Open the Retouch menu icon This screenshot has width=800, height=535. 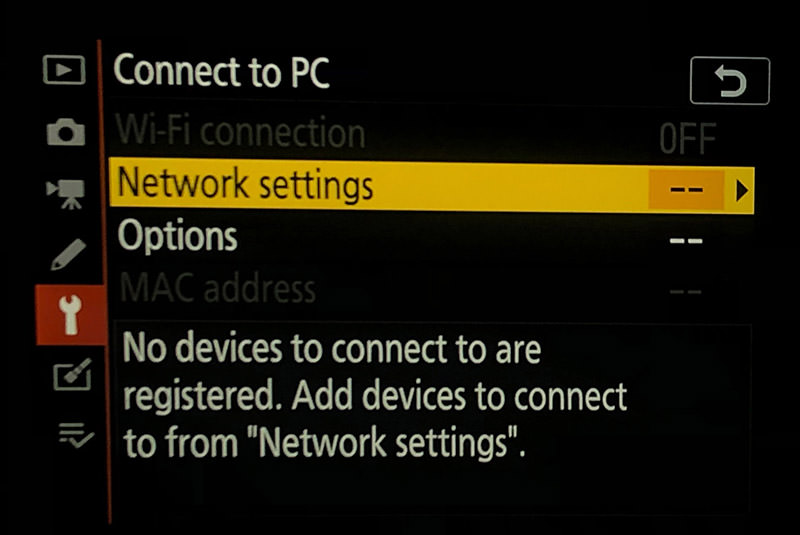click(x=72, y=374)
